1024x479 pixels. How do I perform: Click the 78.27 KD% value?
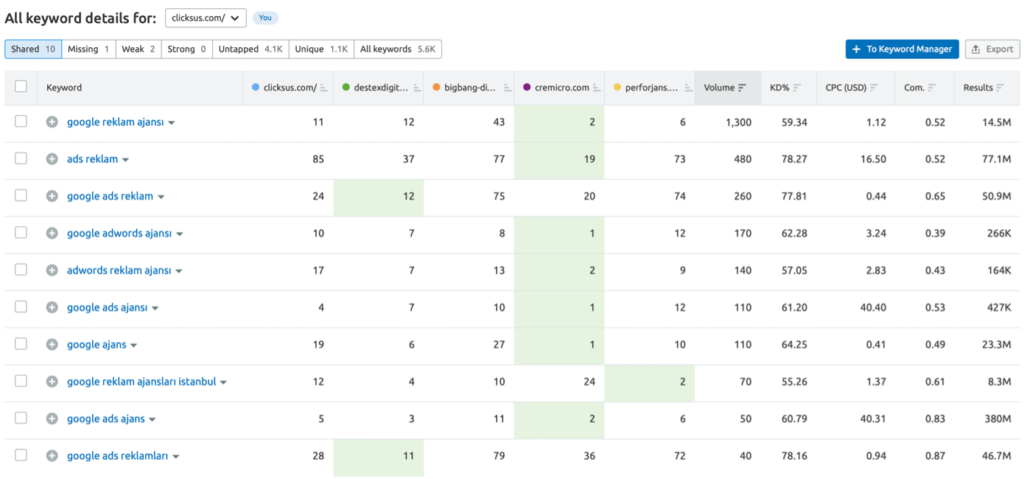[x=795, y=159]
